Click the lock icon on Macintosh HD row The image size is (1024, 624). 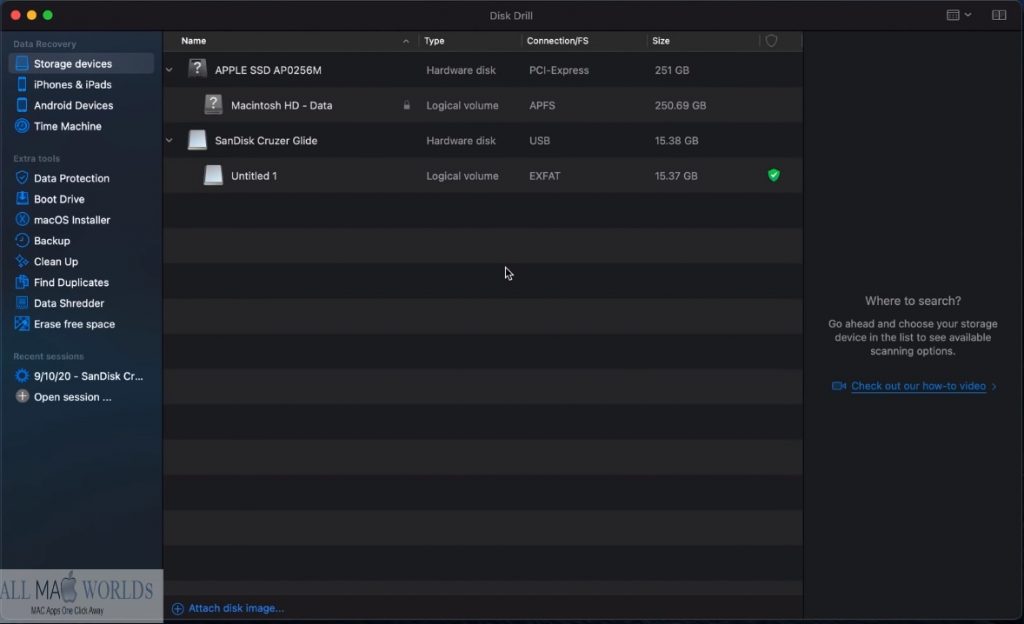coord(406,105)
